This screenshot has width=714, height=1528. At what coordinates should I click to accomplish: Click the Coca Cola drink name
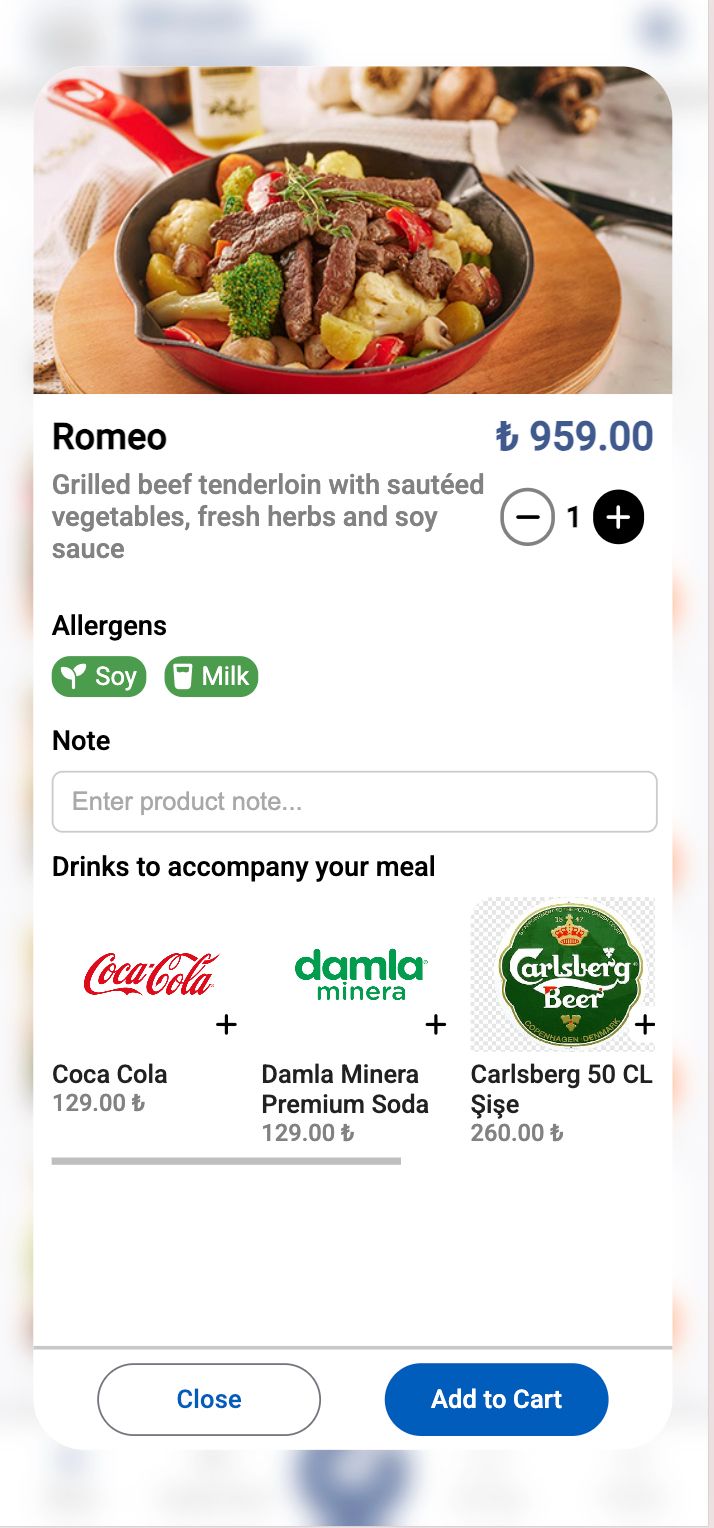pos(110,1075)
